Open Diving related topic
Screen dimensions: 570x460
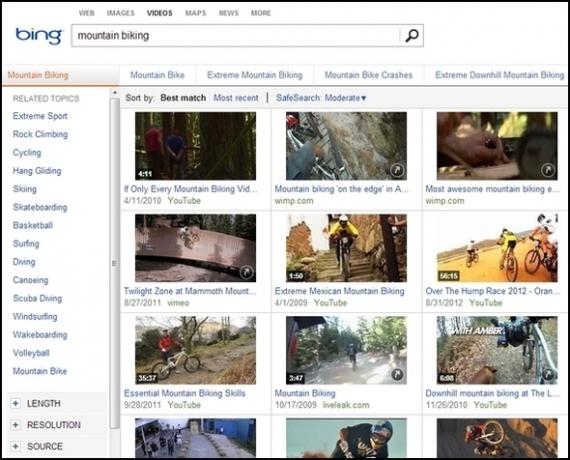pos(24,262)
